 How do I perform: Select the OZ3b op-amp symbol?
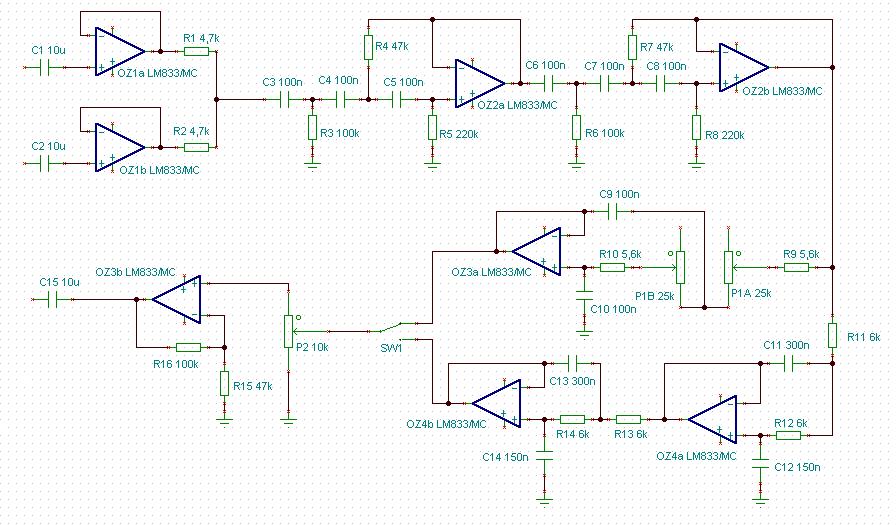(x=177, y=299)
